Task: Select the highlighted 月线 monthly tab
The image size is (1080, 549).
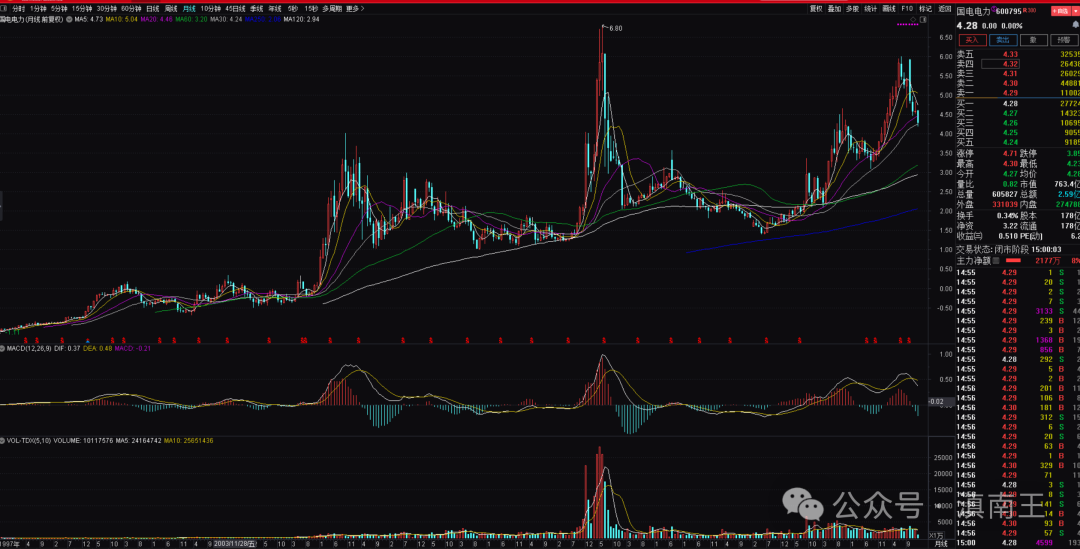Action: (189, 9)
